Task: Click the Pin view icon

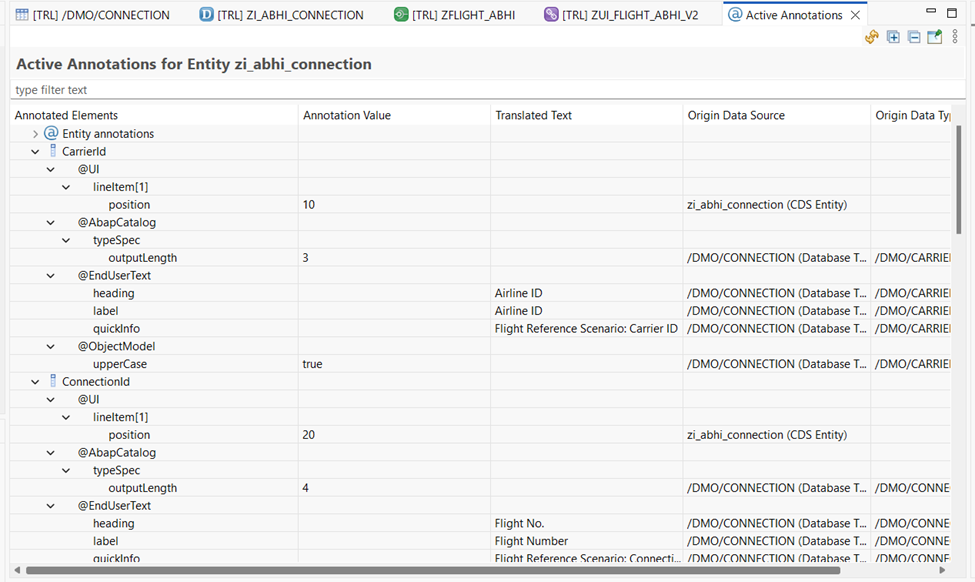Action: [x=935, y=37]
